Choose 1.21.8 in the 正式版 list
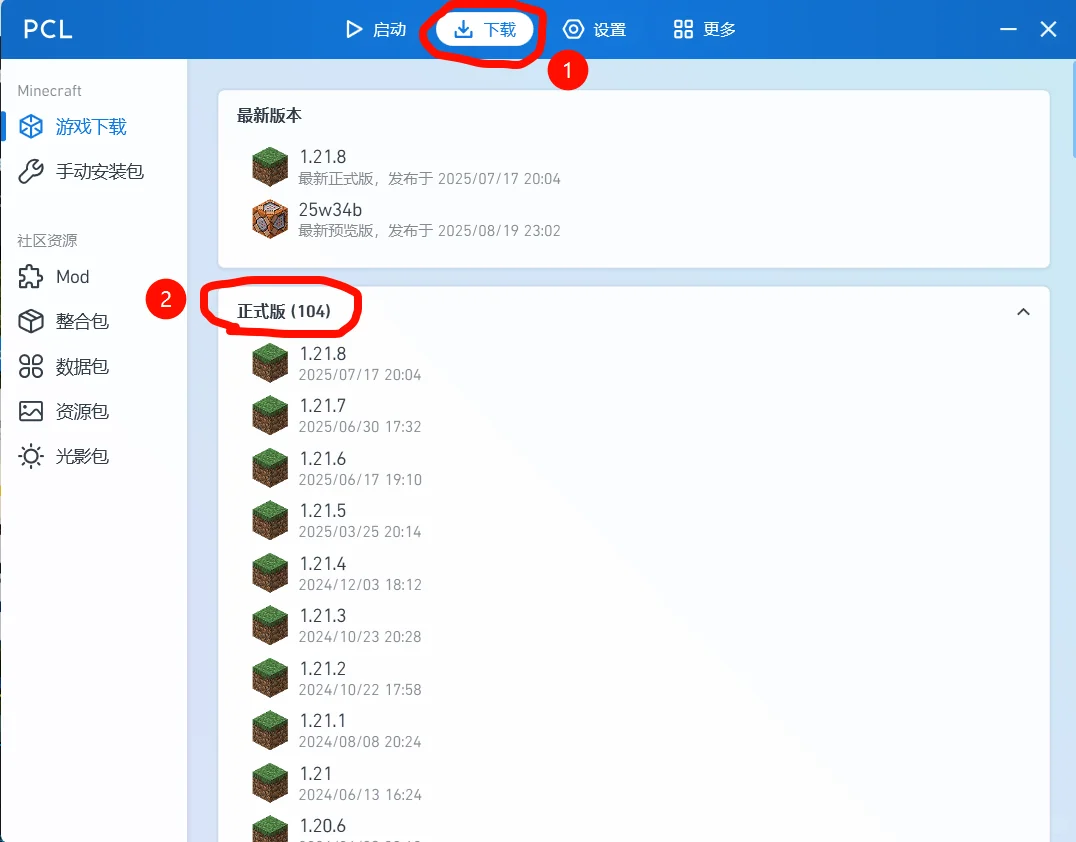This screenshot has width=1076, height=842. [x=634, y=364]
